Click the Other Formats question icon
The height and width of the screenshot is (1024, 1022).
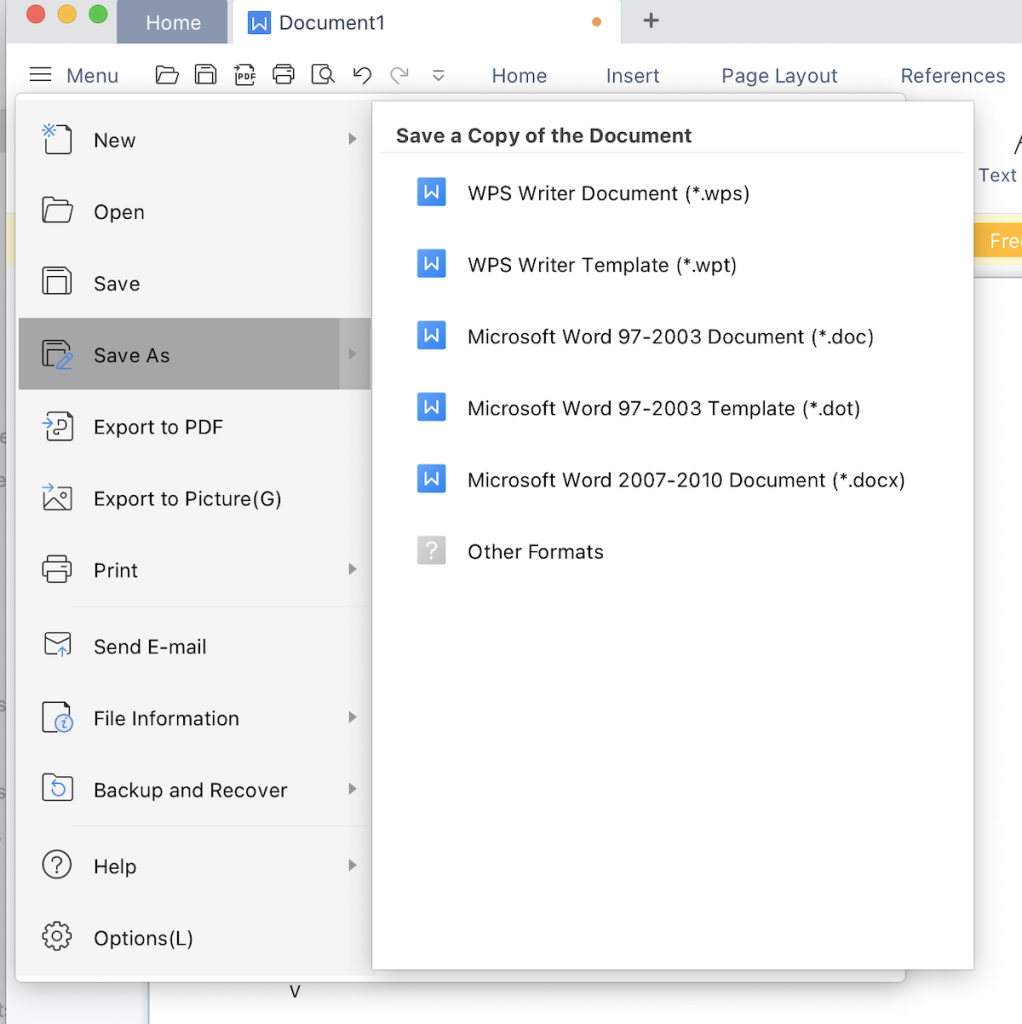click(x=432, y=551)
